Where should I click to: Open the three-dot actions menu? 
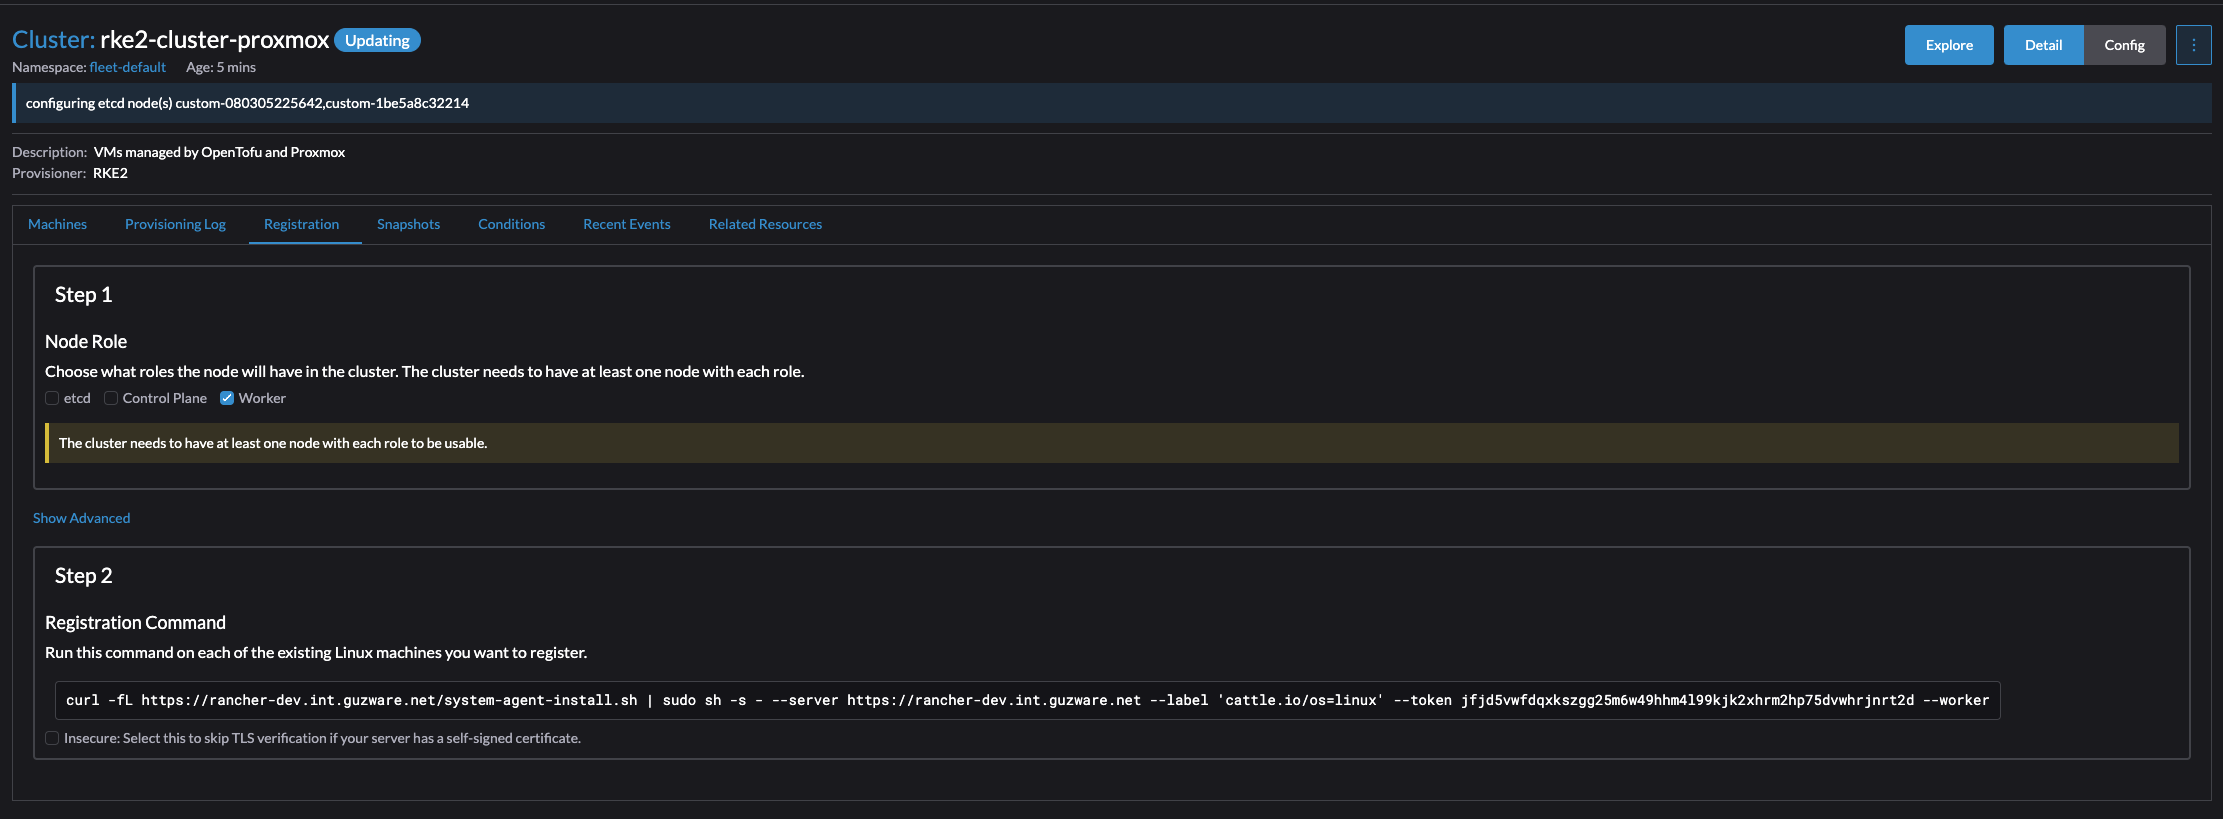pyautogui.click(x=2193, y=45)
